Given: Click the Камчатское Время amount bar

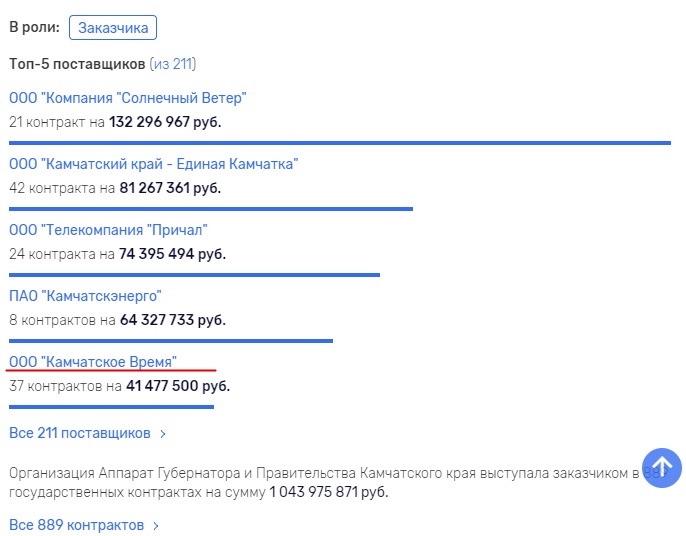Looking at the screenshot, I should coord(112,407).
